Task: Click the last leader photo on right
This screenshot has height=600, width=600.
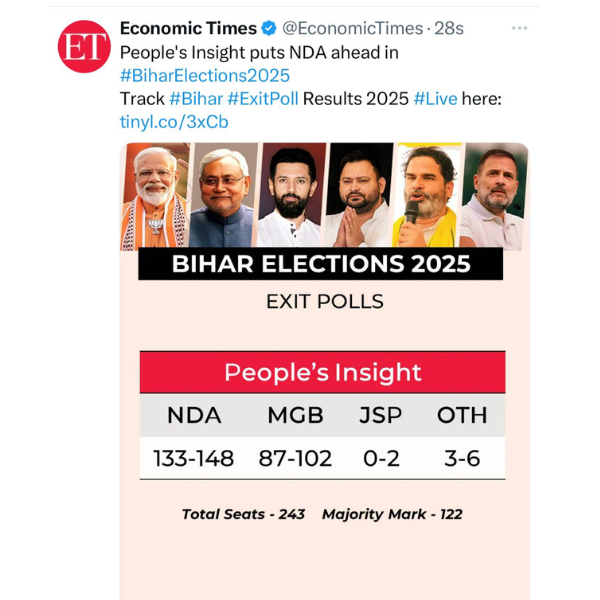Action: click(492, 197)
